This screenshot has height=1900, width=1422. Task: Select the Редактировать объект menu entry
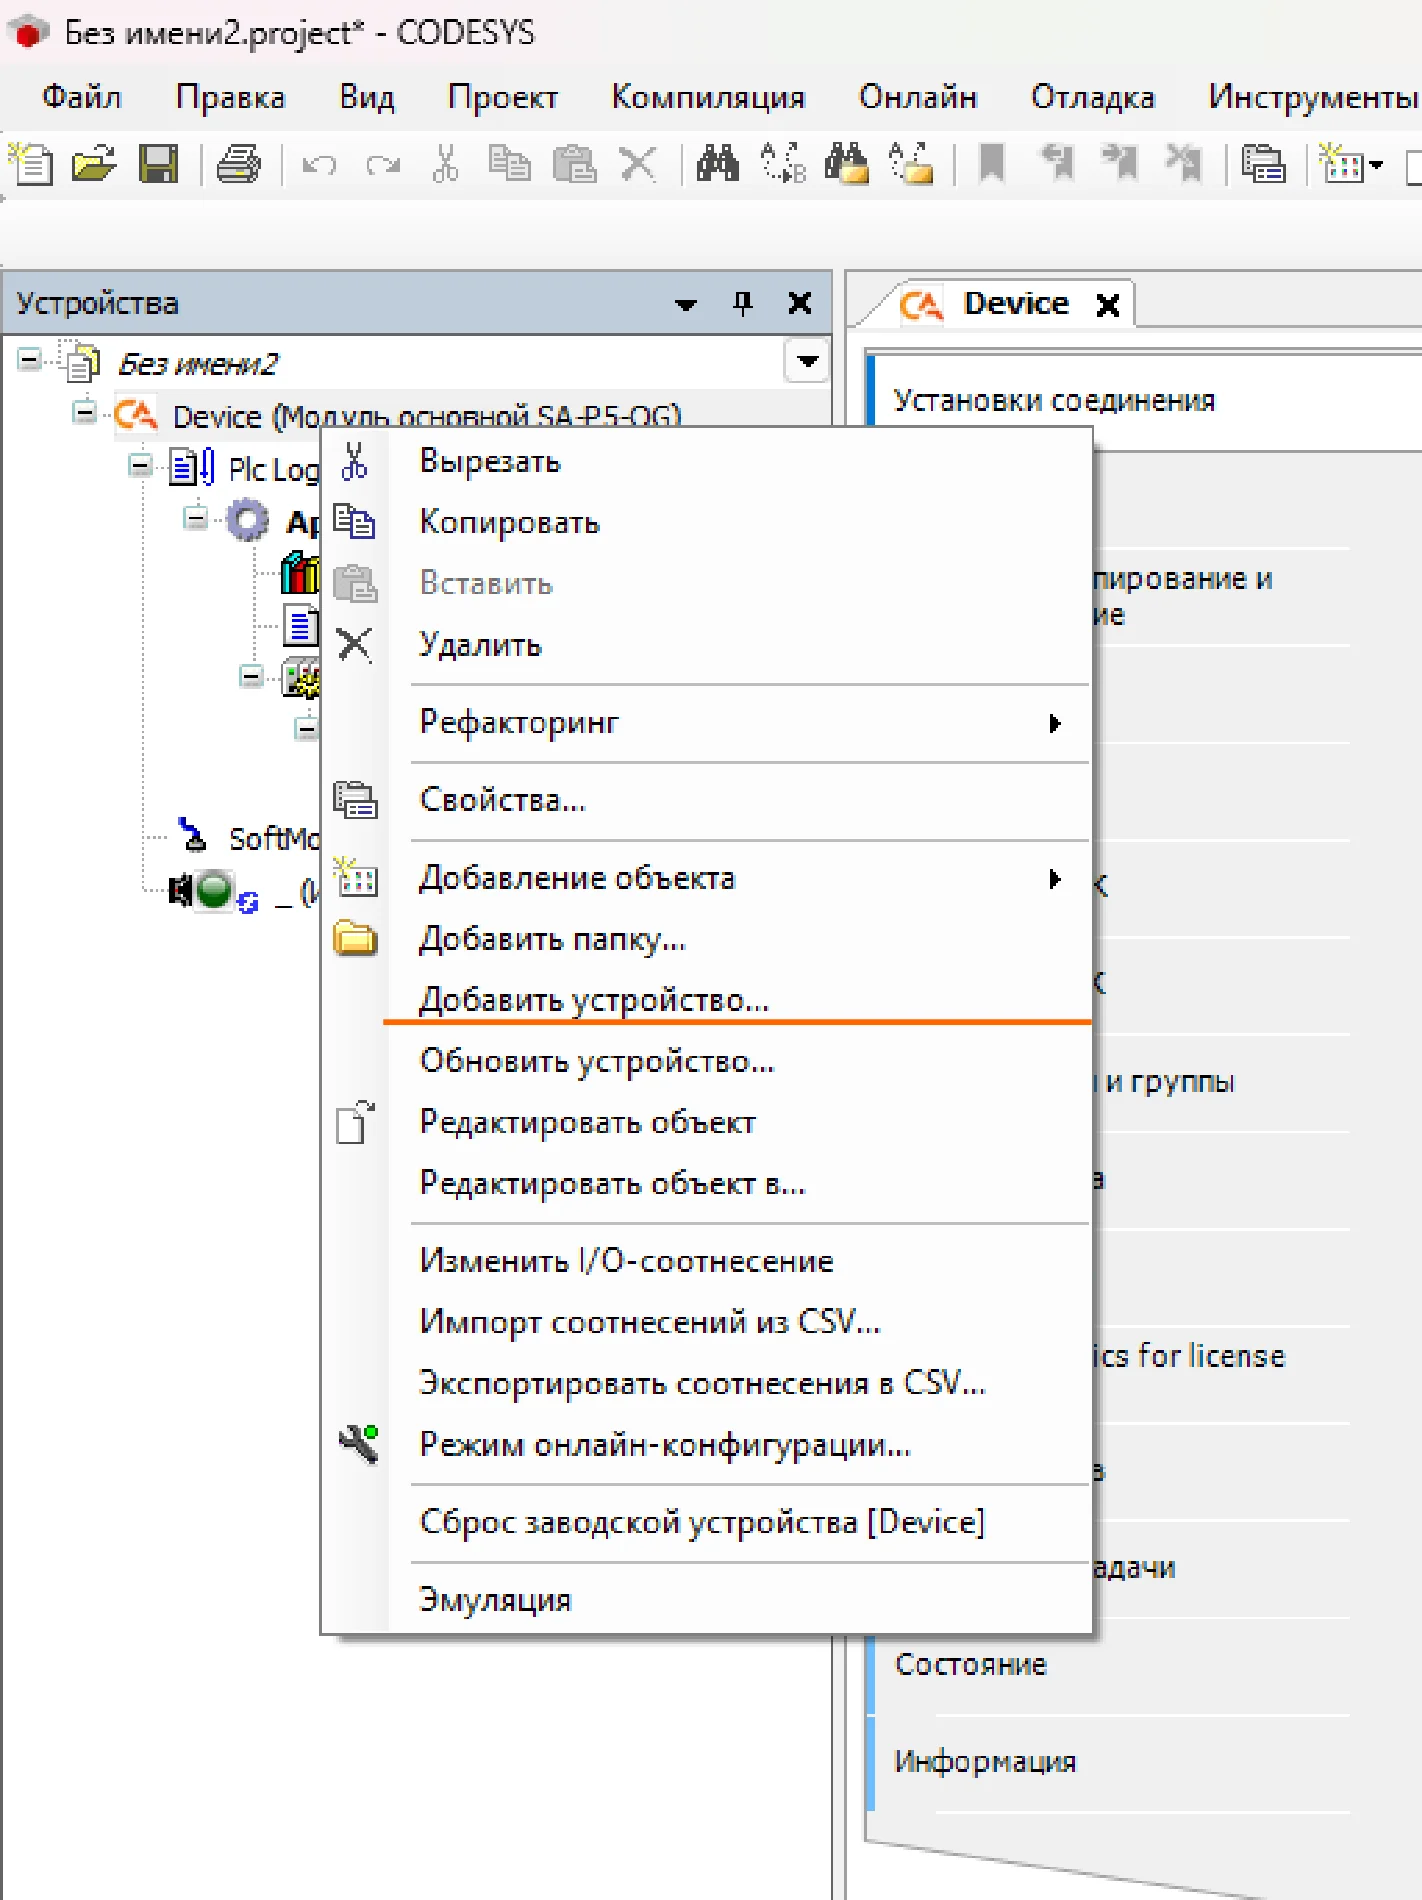705,1123
